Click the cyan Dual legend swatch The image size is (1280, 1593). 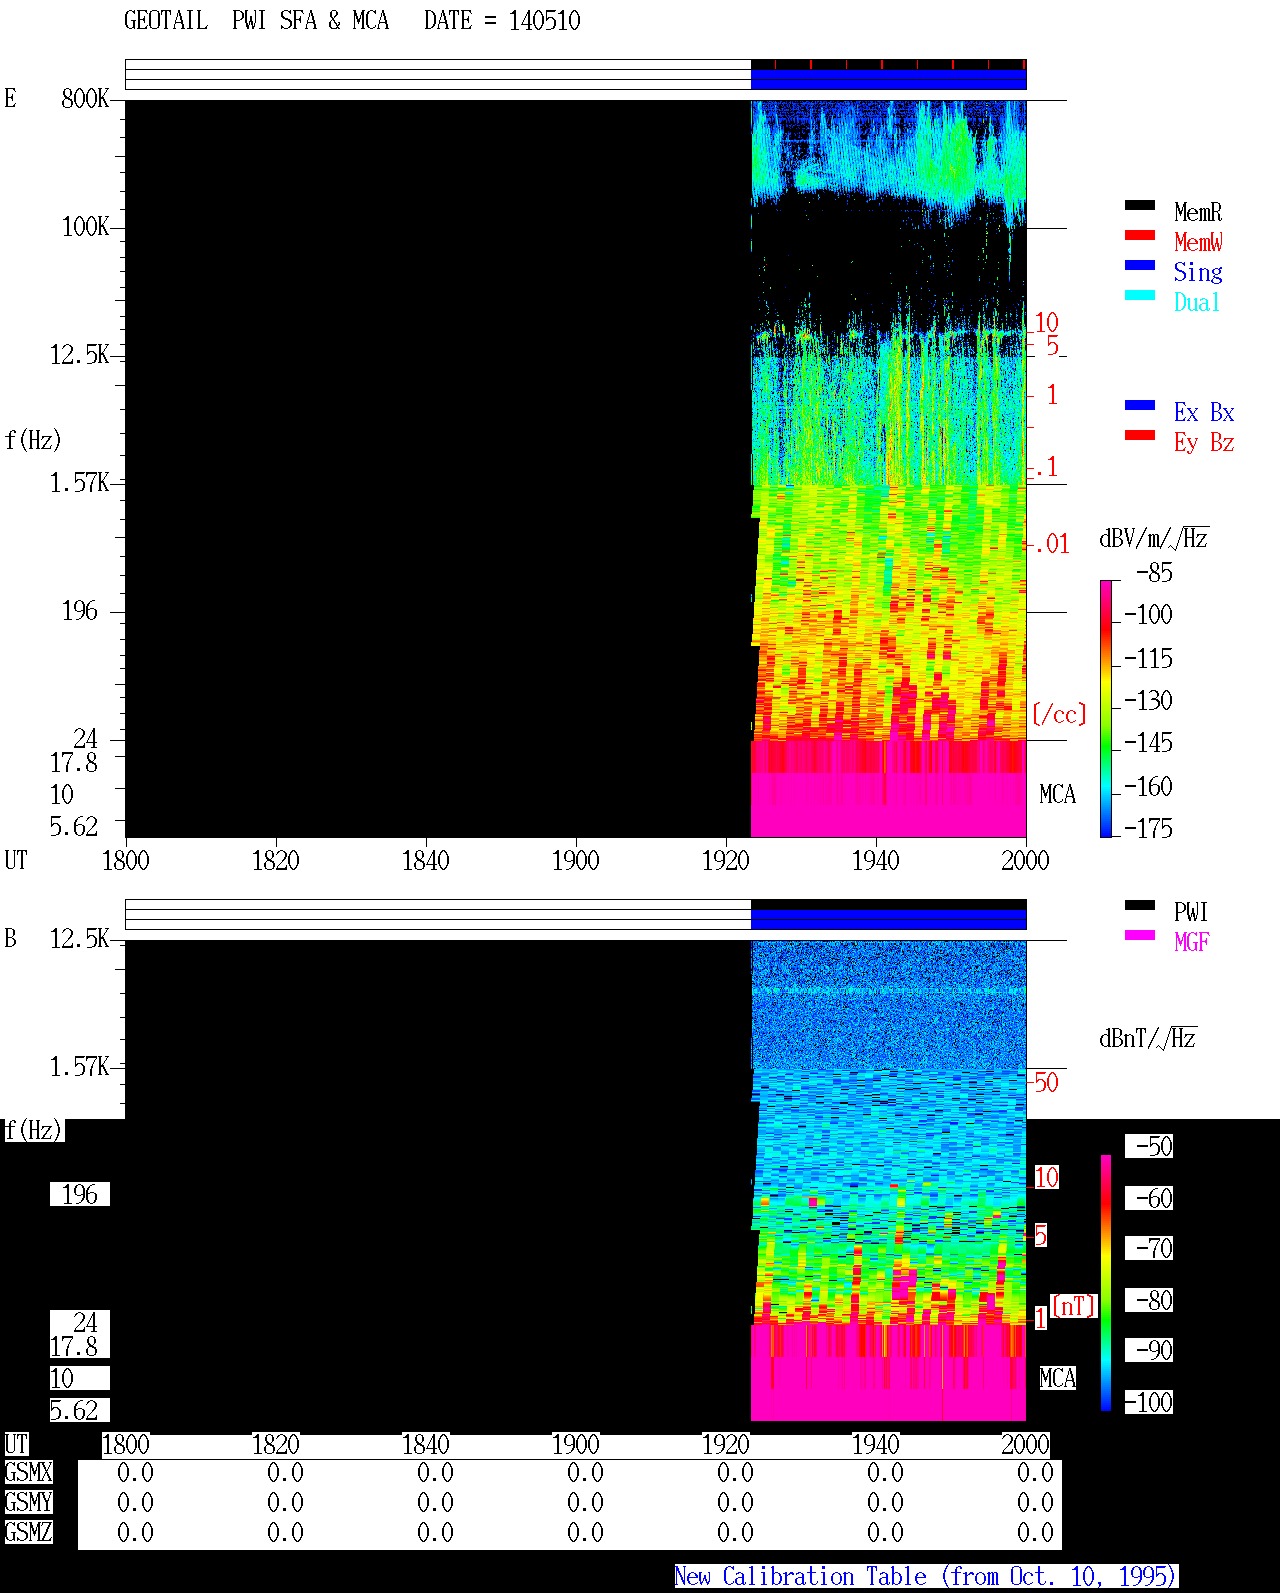coord(1139,295)
